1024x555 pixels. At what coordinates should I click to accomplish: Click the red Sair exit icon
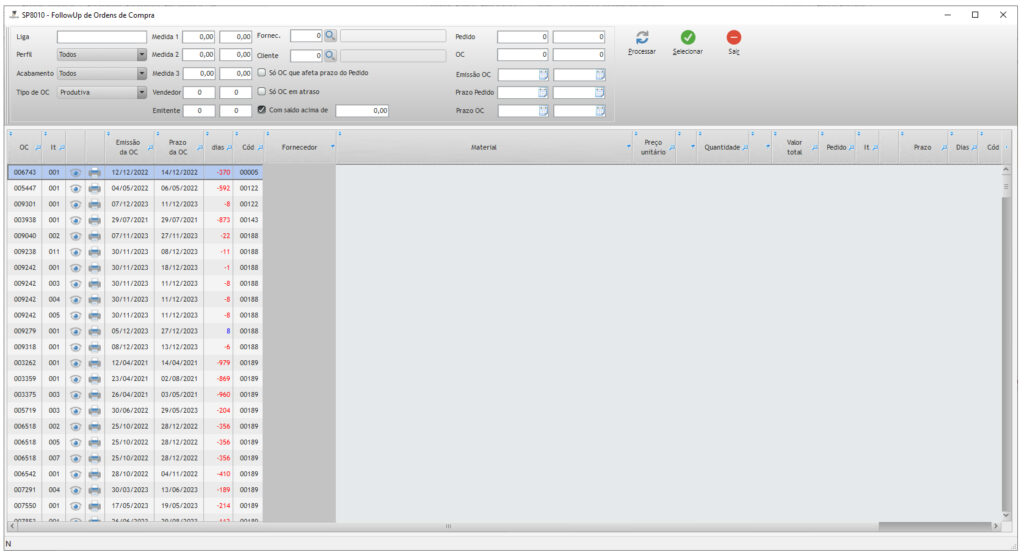click(x=733, y=37)
